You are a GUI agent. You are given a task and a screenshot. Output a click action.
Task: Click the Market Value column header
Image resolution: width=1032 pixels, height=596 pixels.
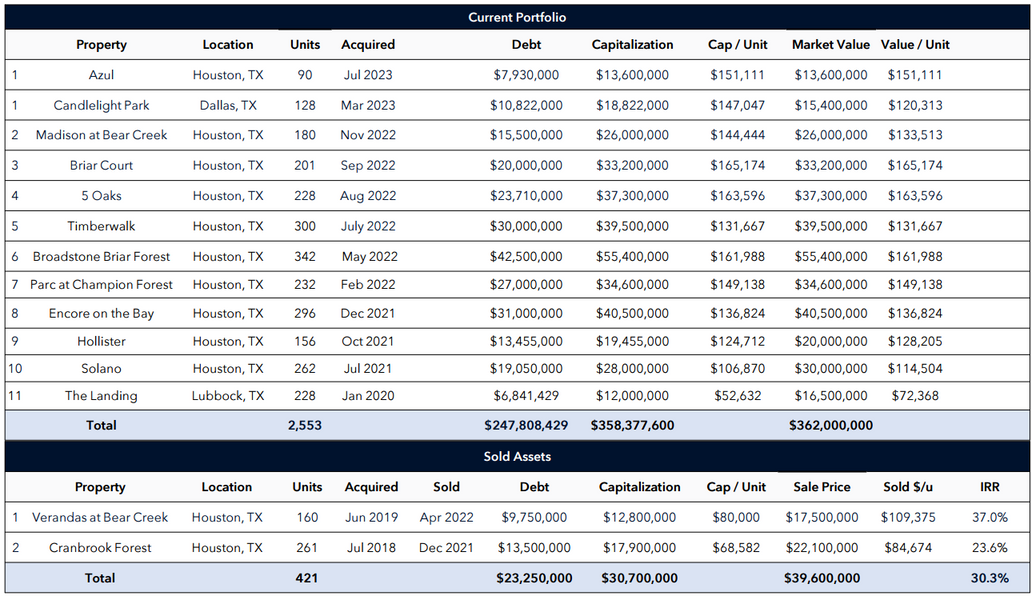[x=831, y=45]
